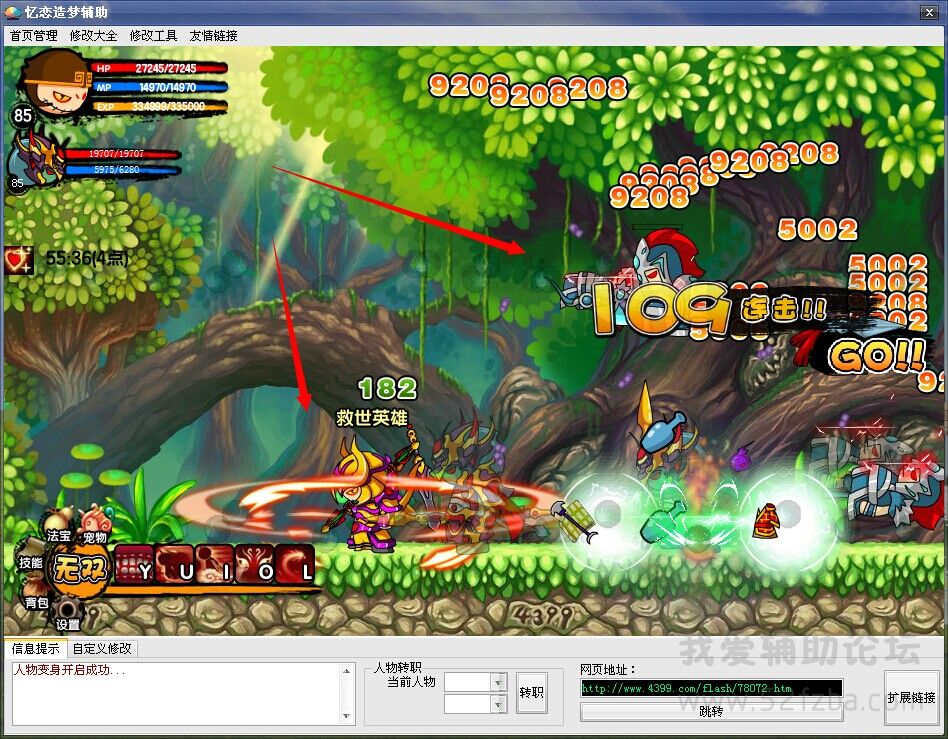Click the message box scroll-up arrow
The width and height of the screenshot is (948, 739).
pos(346,671)
